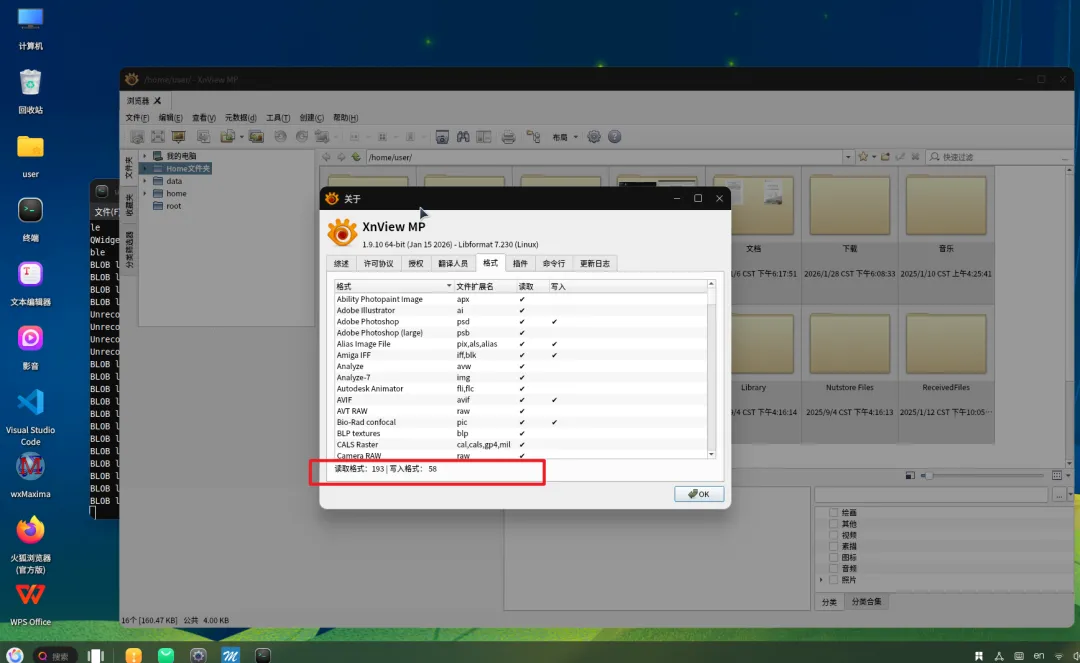Switch to the 综述 tab in About dialog

tap(341, 264)
